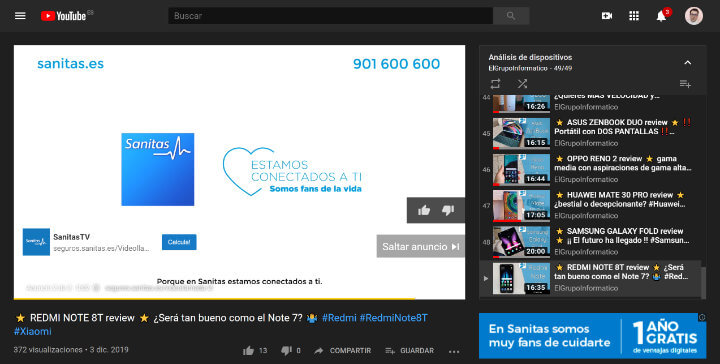This screenshot has width=720, height=364.
Task: Click the Sanitas blue logo in video
Action: click(158, 169)
